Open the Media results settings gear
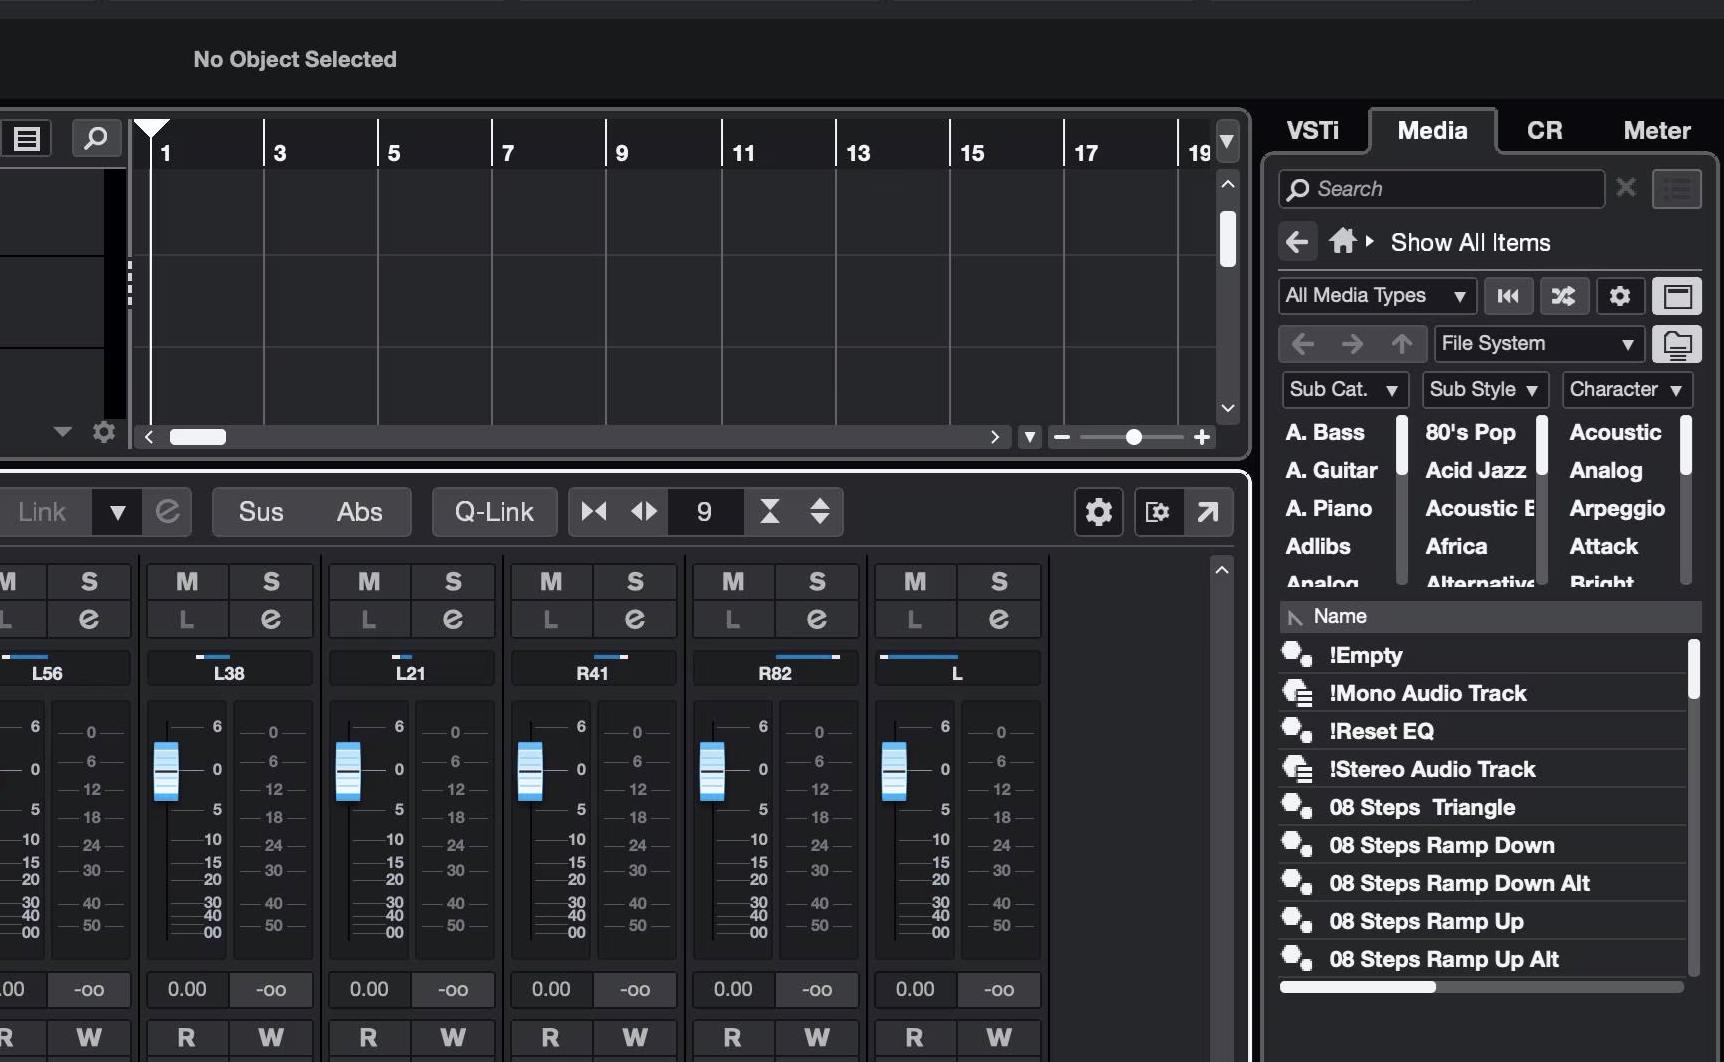The image size is (1724, 1062). 1620,296
